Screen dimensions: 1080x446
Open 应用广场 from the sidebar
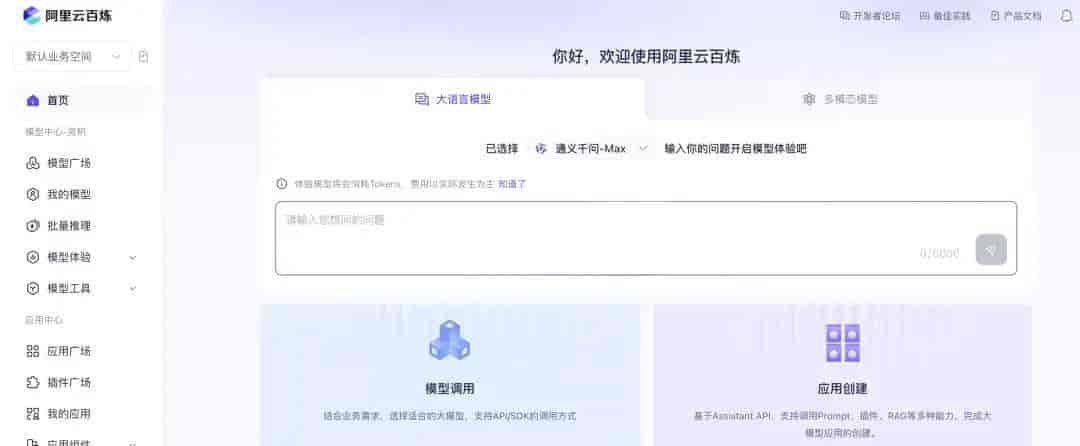69,351
